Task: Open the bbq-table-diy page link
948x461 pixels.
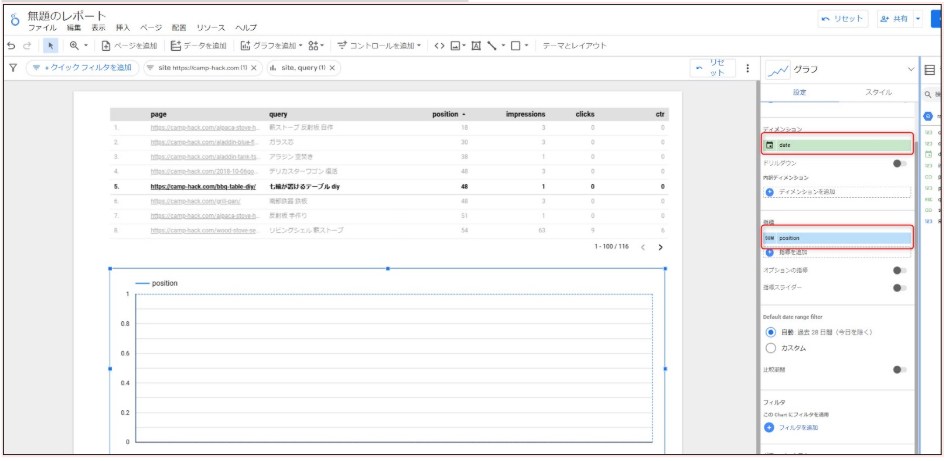Action: 203,187
